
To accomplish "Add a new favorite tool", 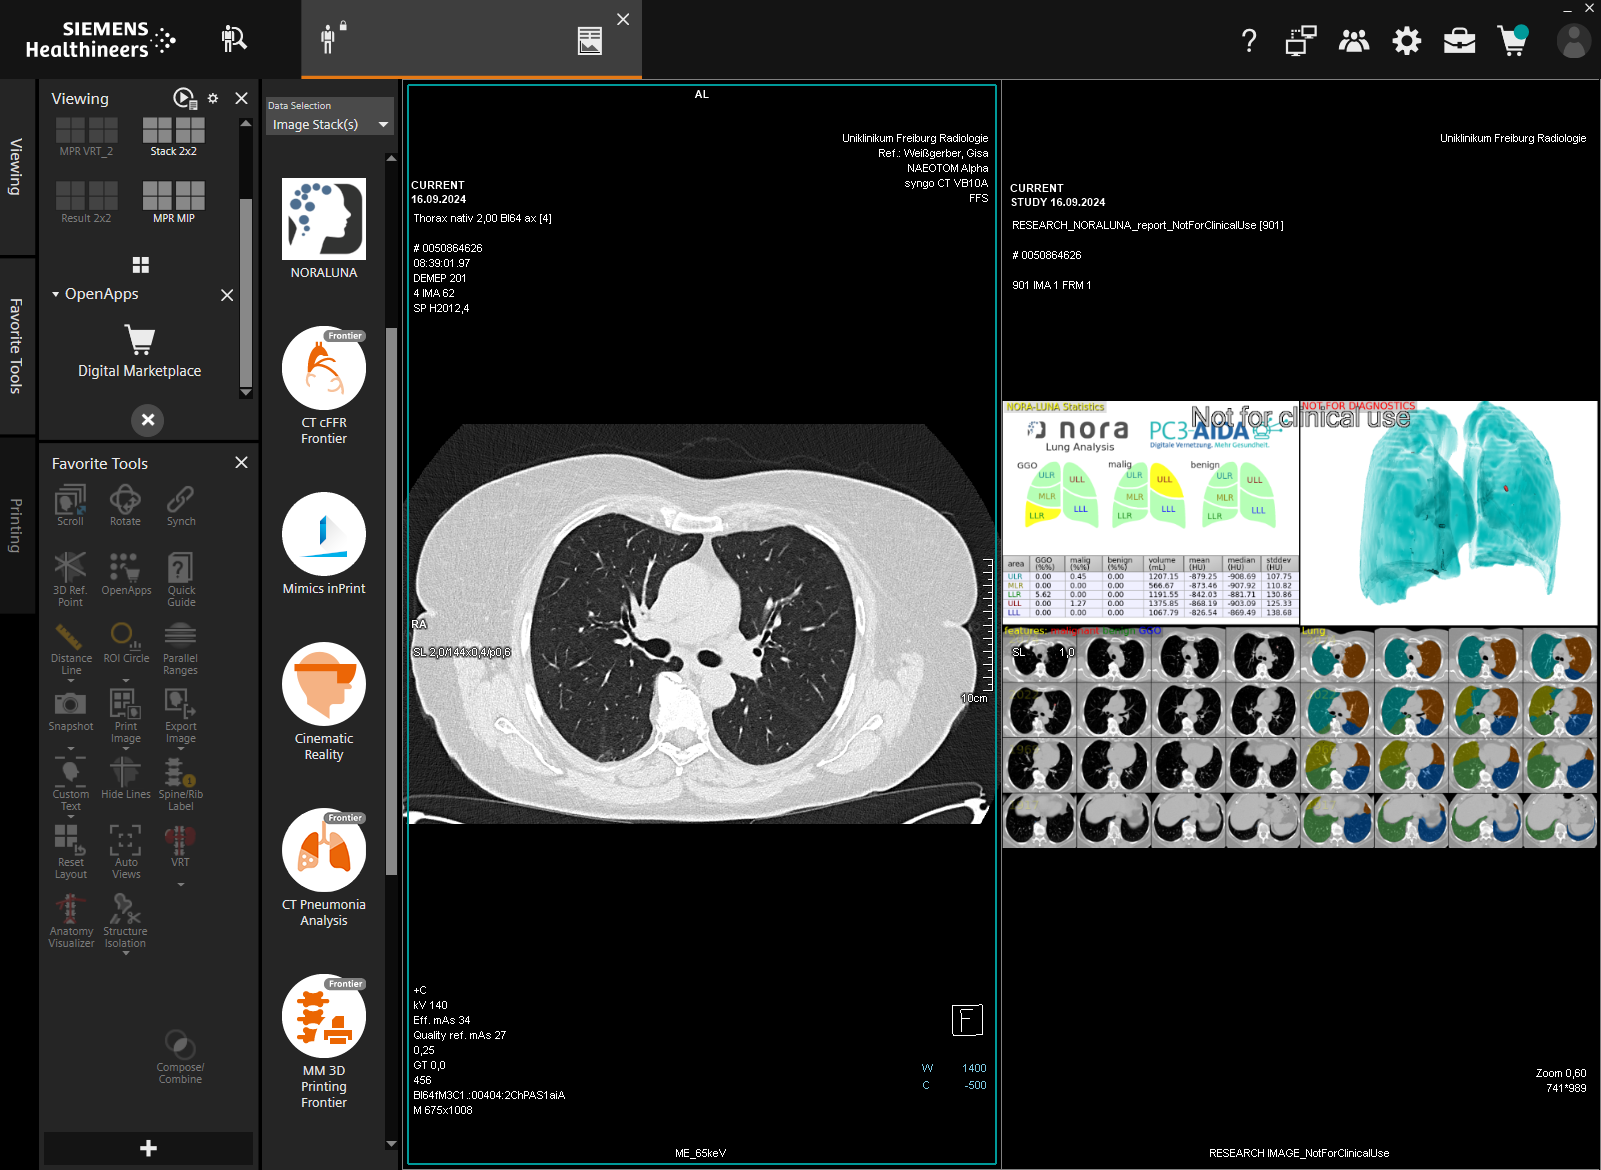I will (148, 1148).
